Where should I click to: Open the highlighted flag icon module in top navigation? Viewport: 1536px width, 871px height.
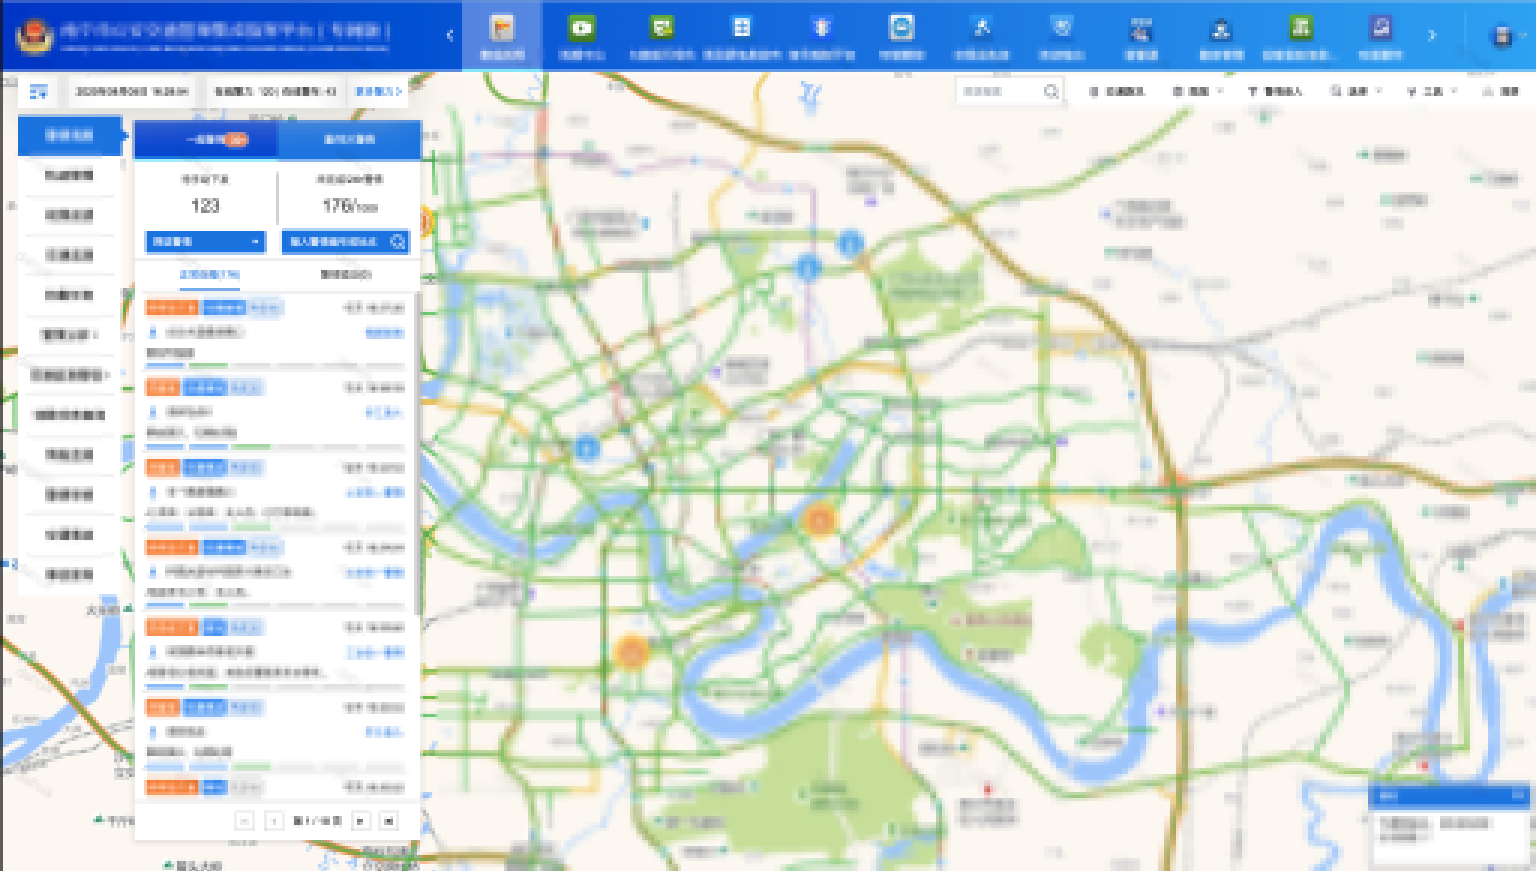502,34
